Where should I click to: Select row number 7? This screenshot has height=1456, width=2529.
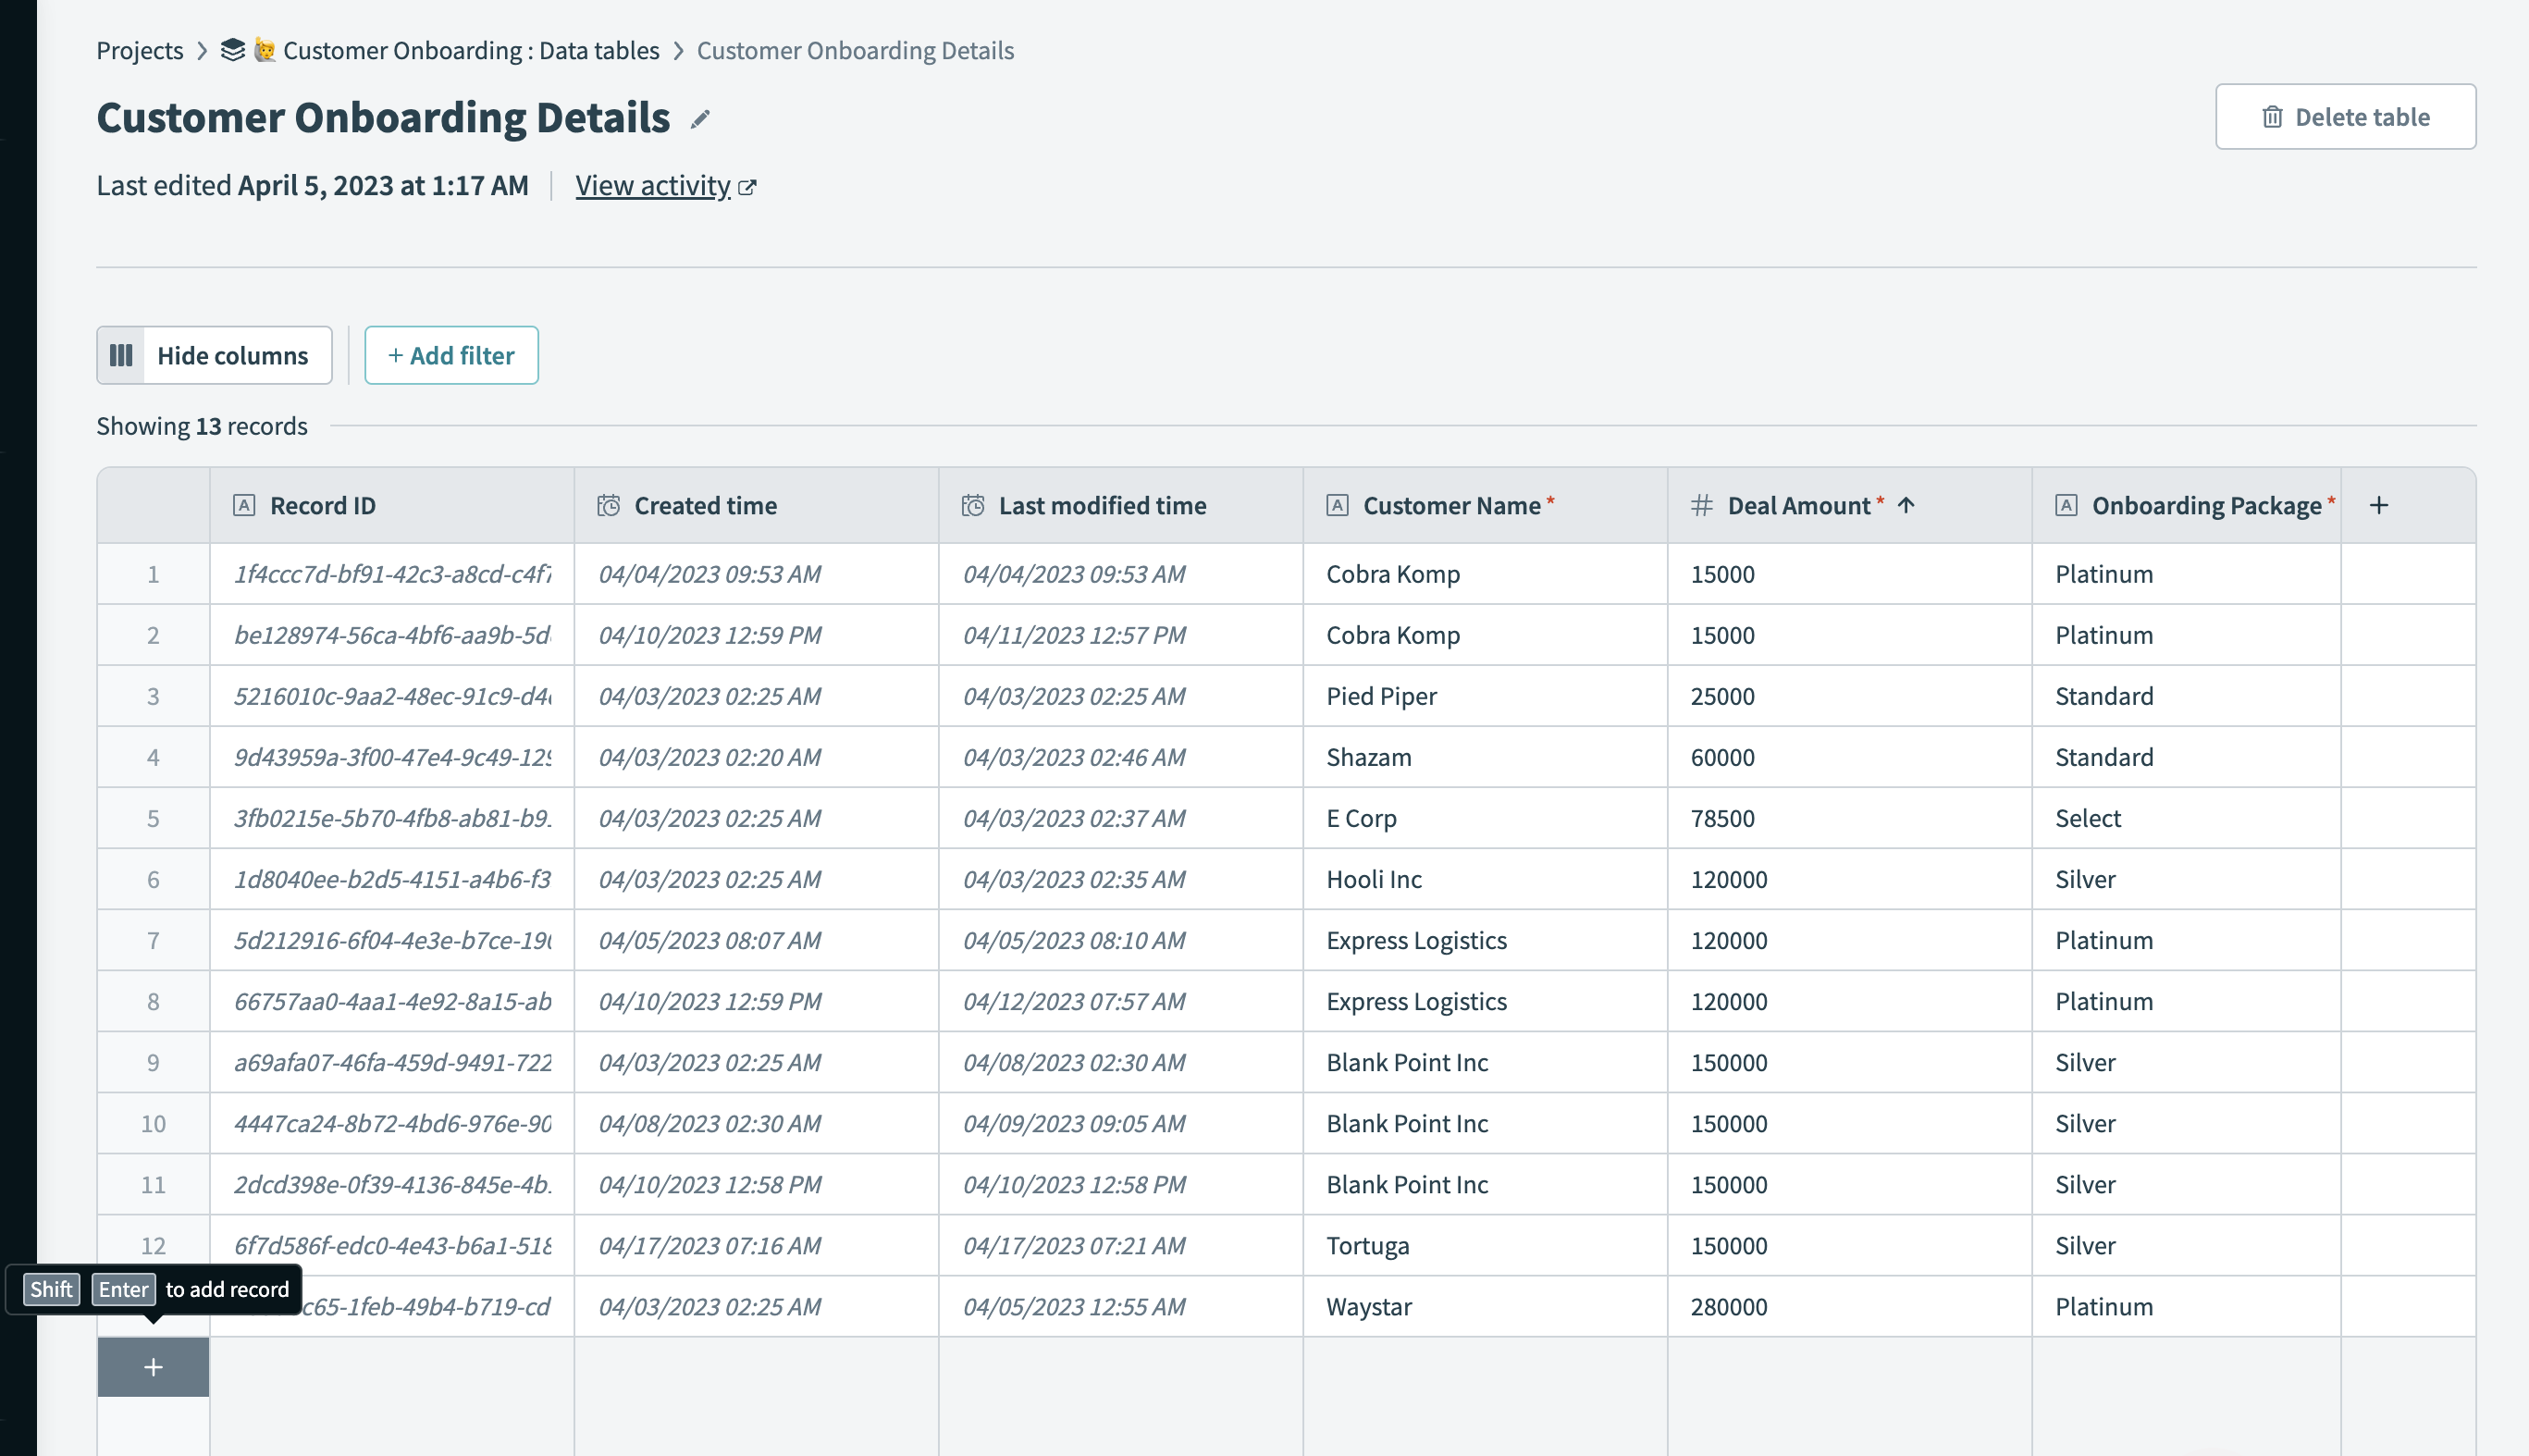click(x=153, y=940)
